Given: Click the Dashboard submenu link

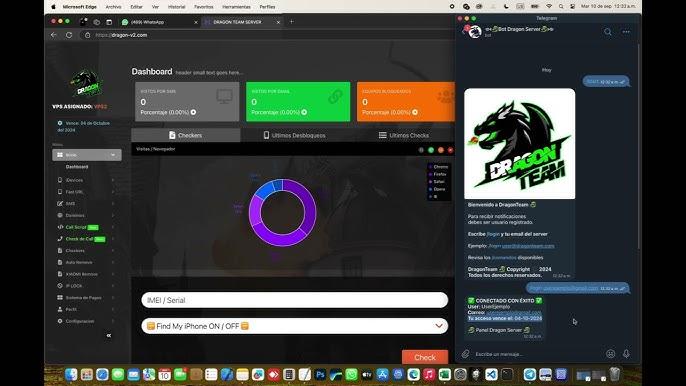Looking at the screenshot, I should coord(77,167).
